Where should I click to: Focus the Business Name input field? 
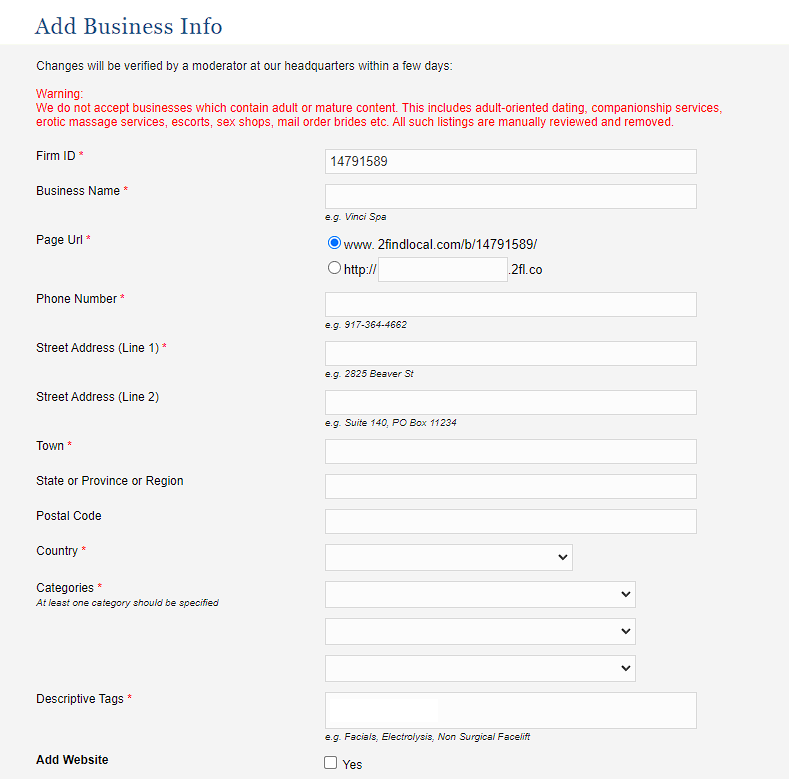tap(511, 196)
